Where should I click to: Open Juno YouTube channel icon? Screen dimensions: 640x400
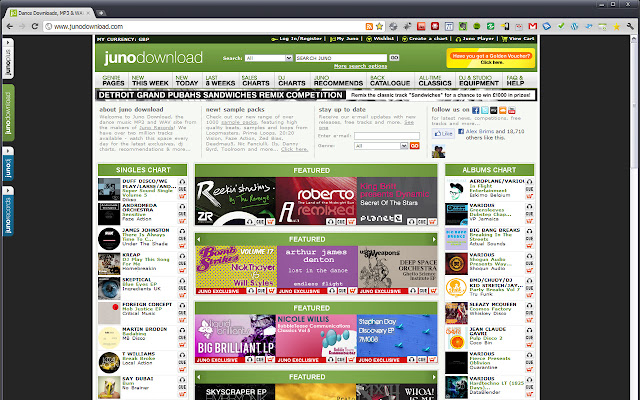click(x=511, y=110)
